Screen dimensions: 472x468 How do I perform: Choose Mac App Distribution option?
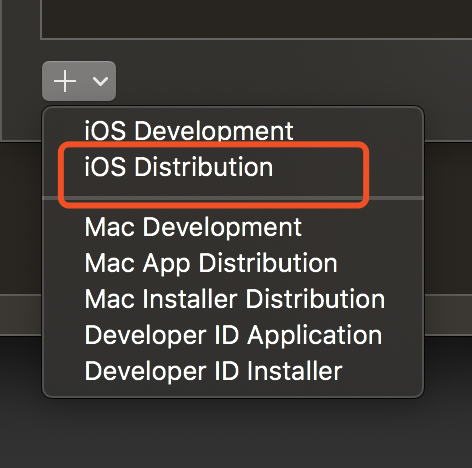coord(211,263)
